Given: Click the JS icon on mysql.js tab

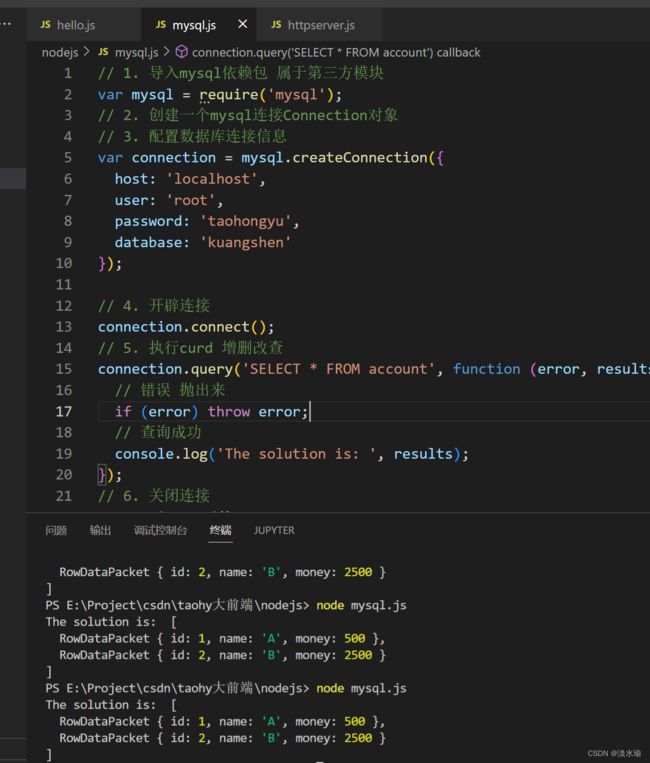Looking at the screenshot, I should [161, 24].
